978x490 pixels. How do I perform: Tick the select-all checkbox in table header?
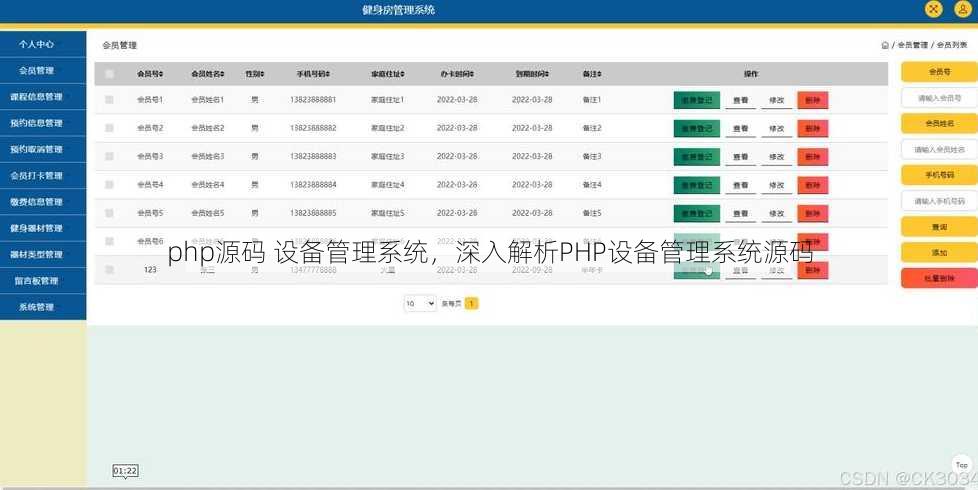110,74
